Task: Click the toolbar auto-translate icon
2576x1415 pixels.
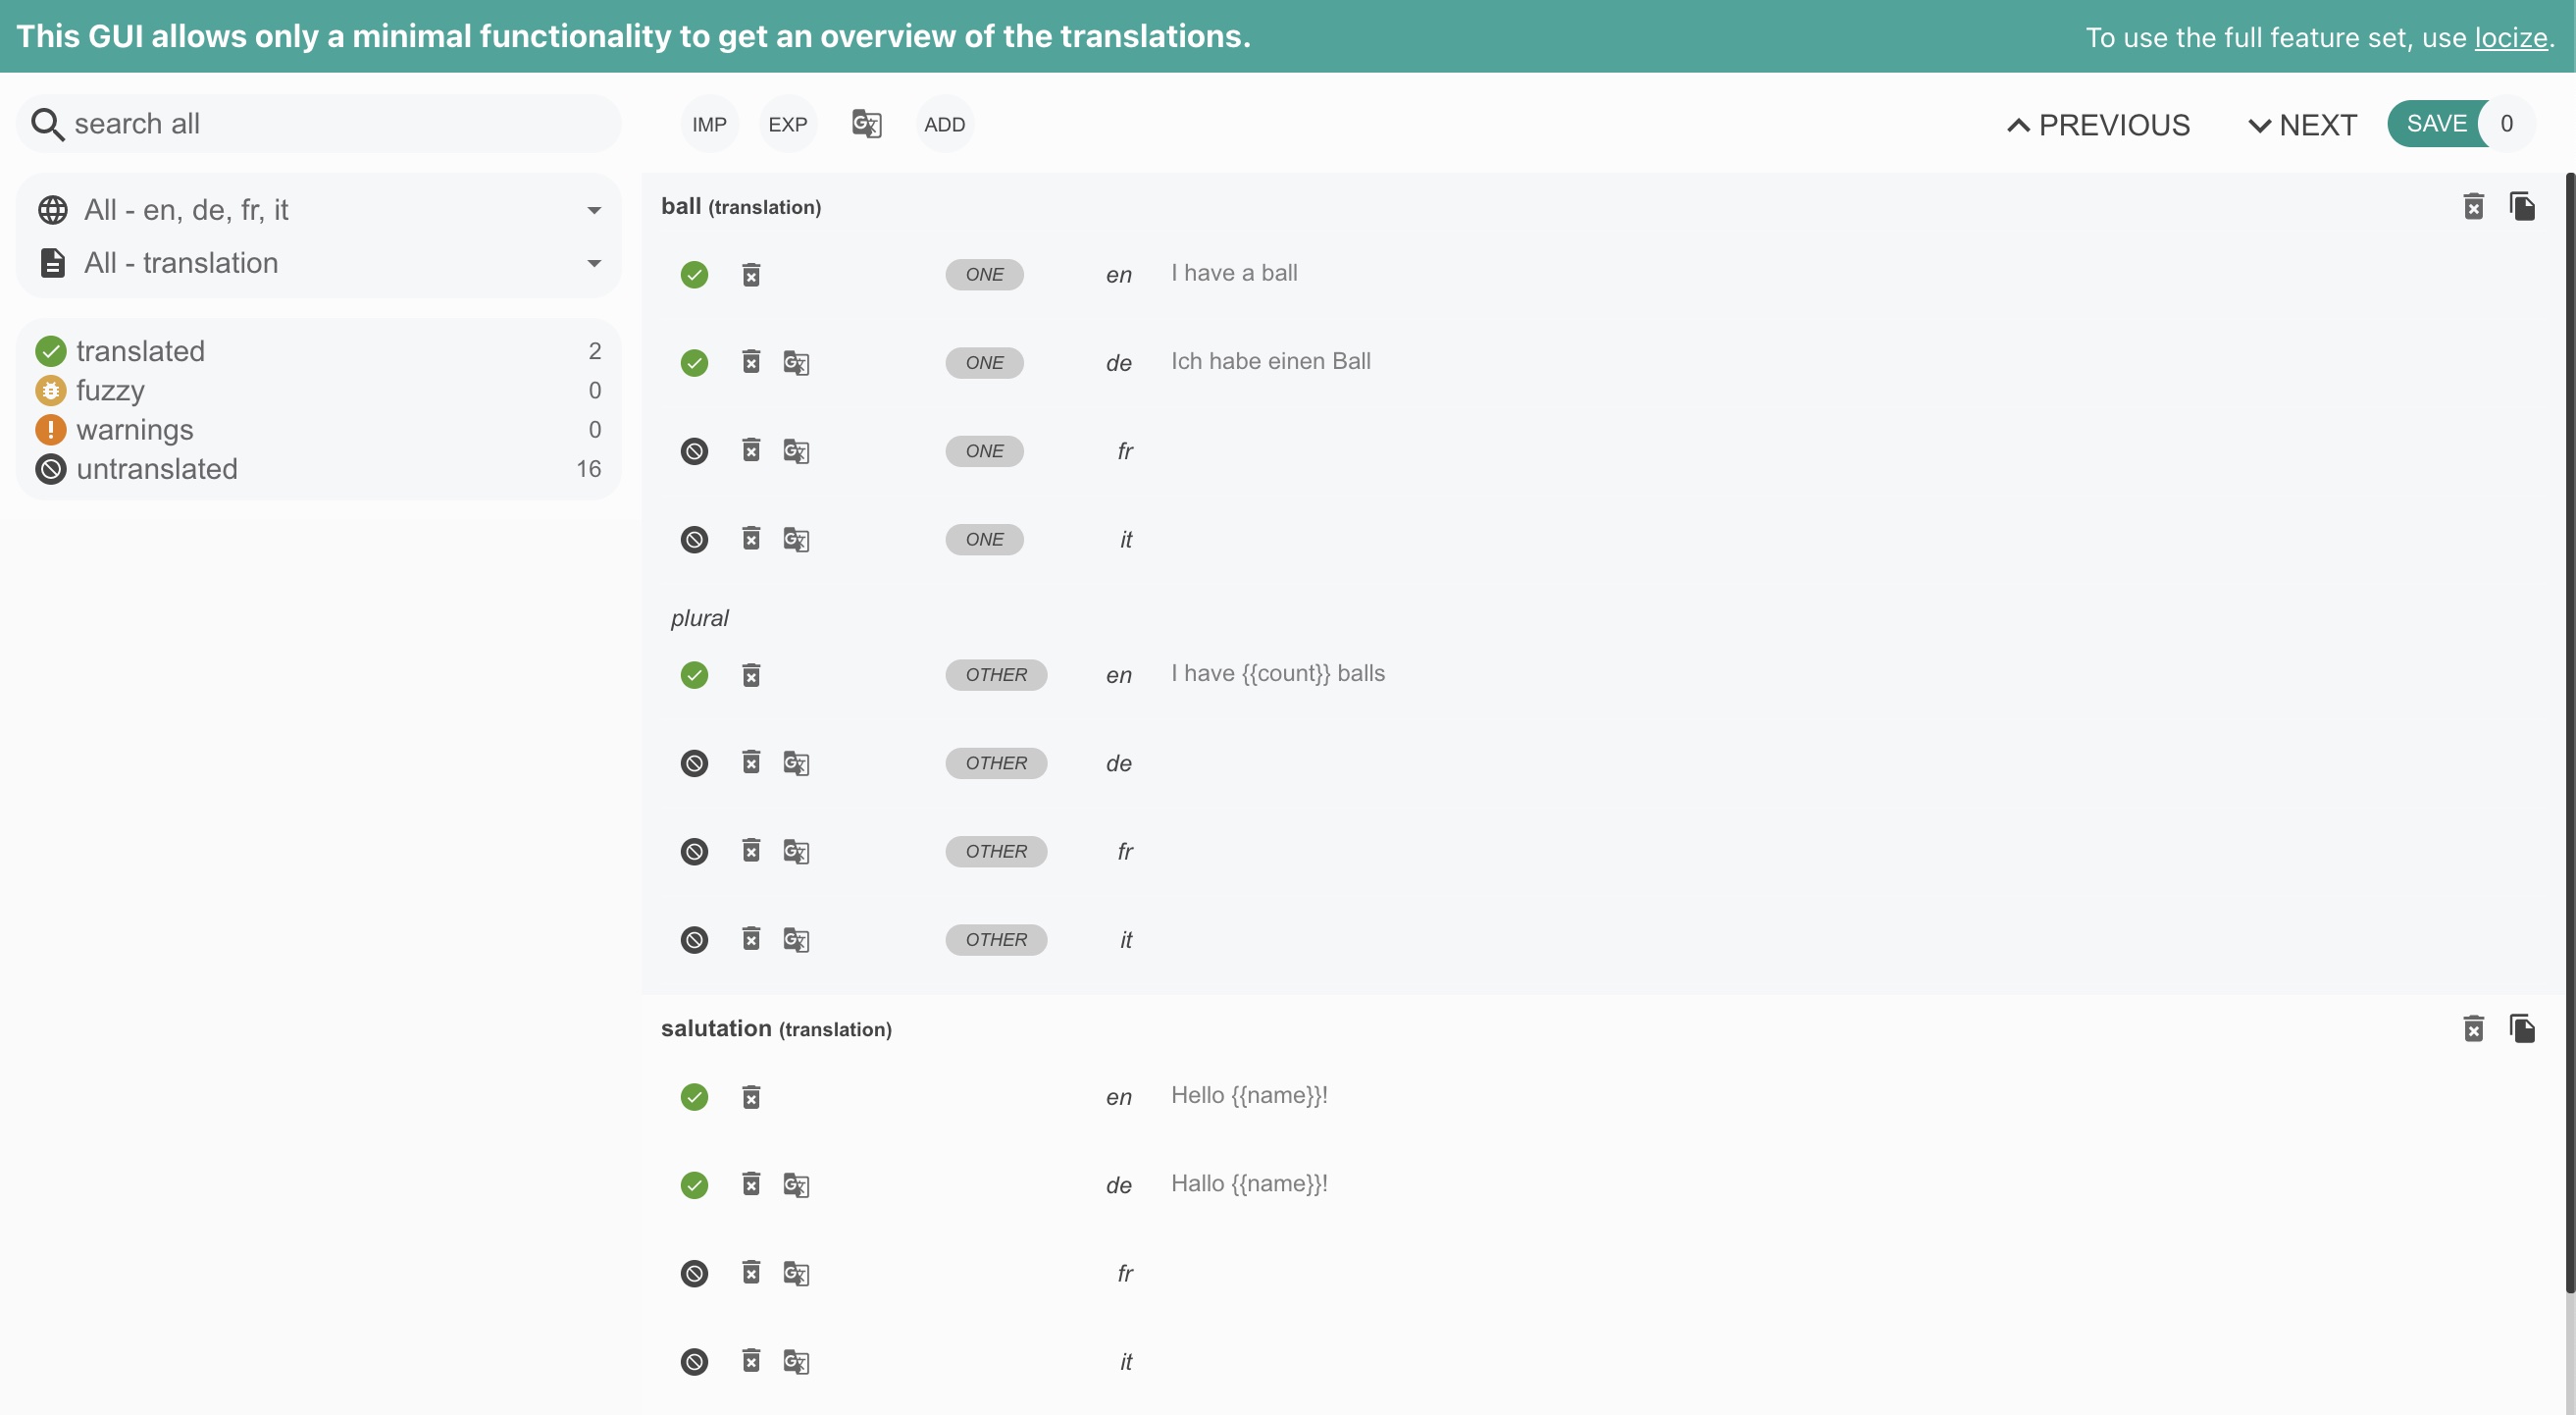Action: click(x=866, y=124)
